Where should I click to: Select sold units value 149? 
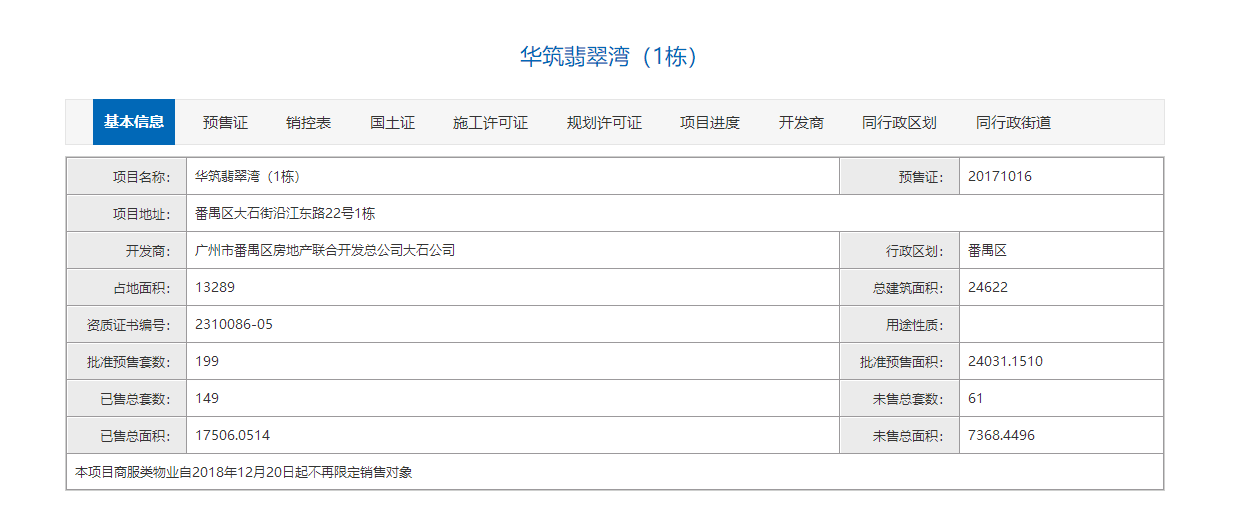click(207, 398)
